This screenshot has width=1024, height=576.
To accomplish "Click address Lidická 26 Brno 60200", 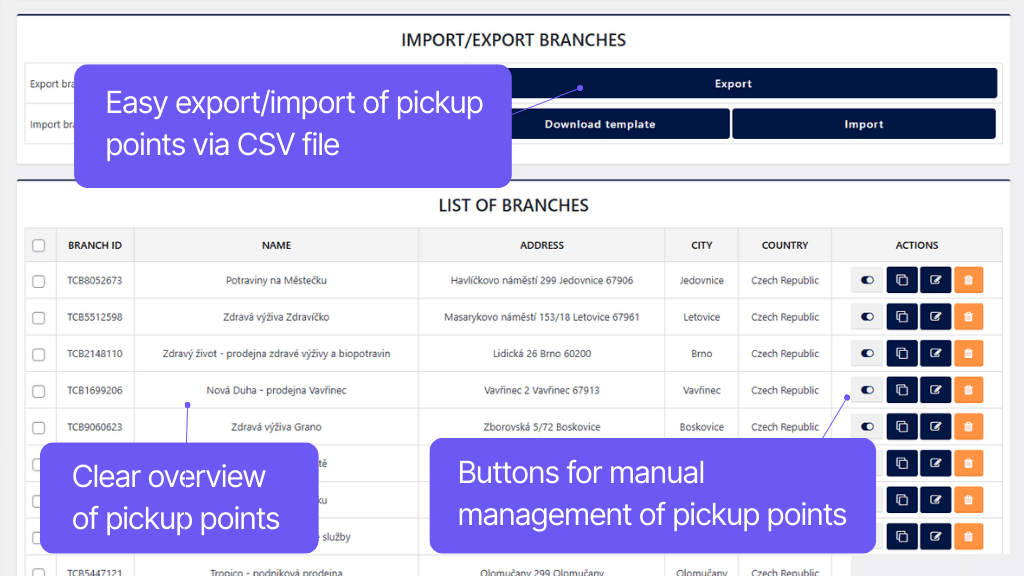I will (x=541, y=353).
